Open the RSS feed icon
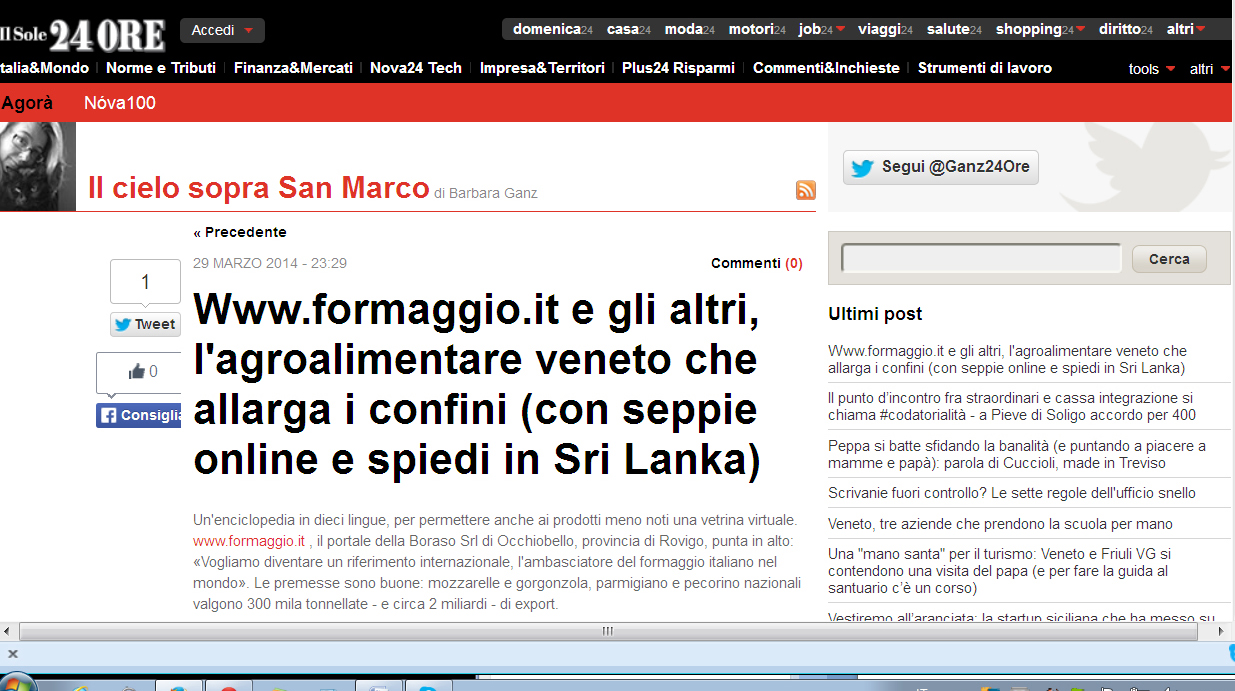The width and height of the screenshot is (1235, 691). pos(806,190)
